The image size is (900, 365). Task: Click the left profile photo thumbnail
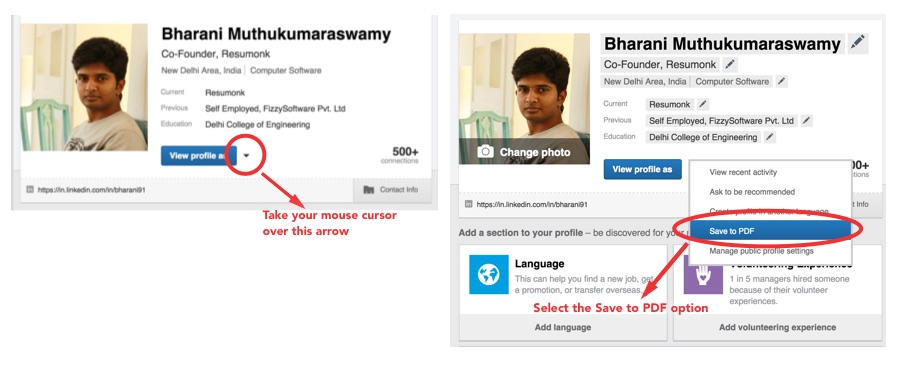click(84, 87)
